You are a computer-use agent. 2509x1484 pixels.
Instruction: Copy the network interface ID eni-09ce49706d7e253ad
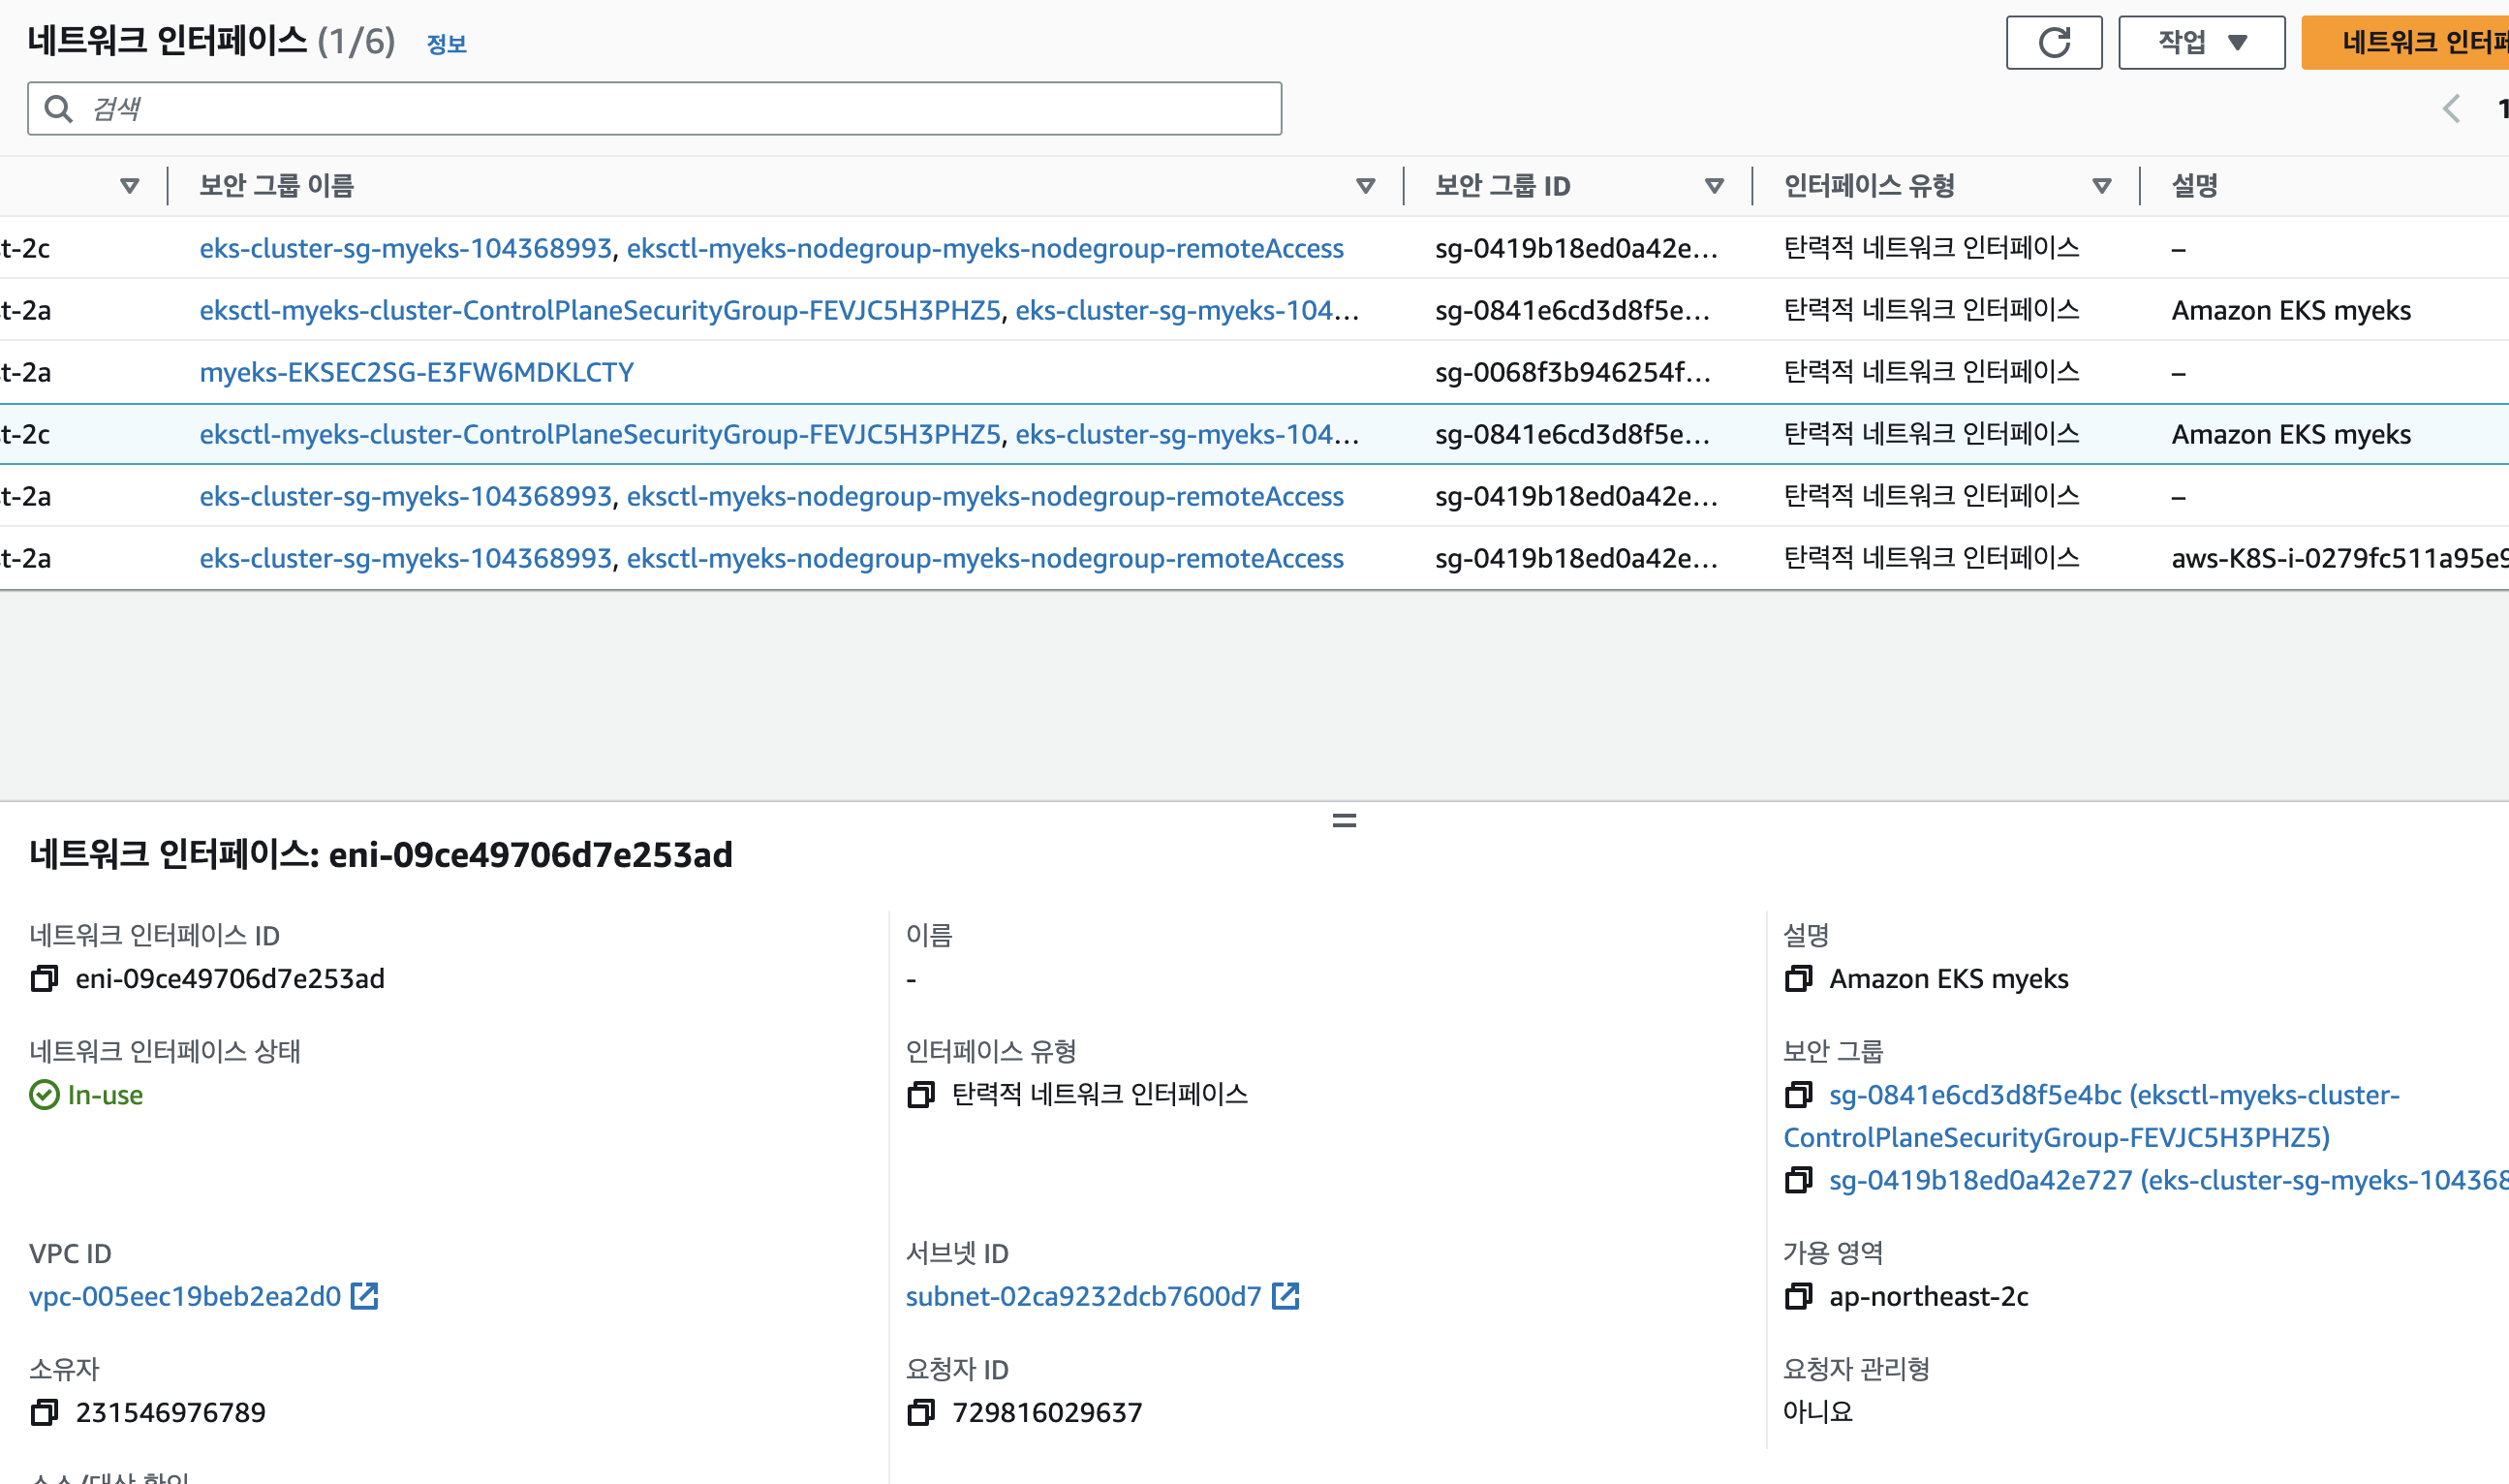[44, 978]
